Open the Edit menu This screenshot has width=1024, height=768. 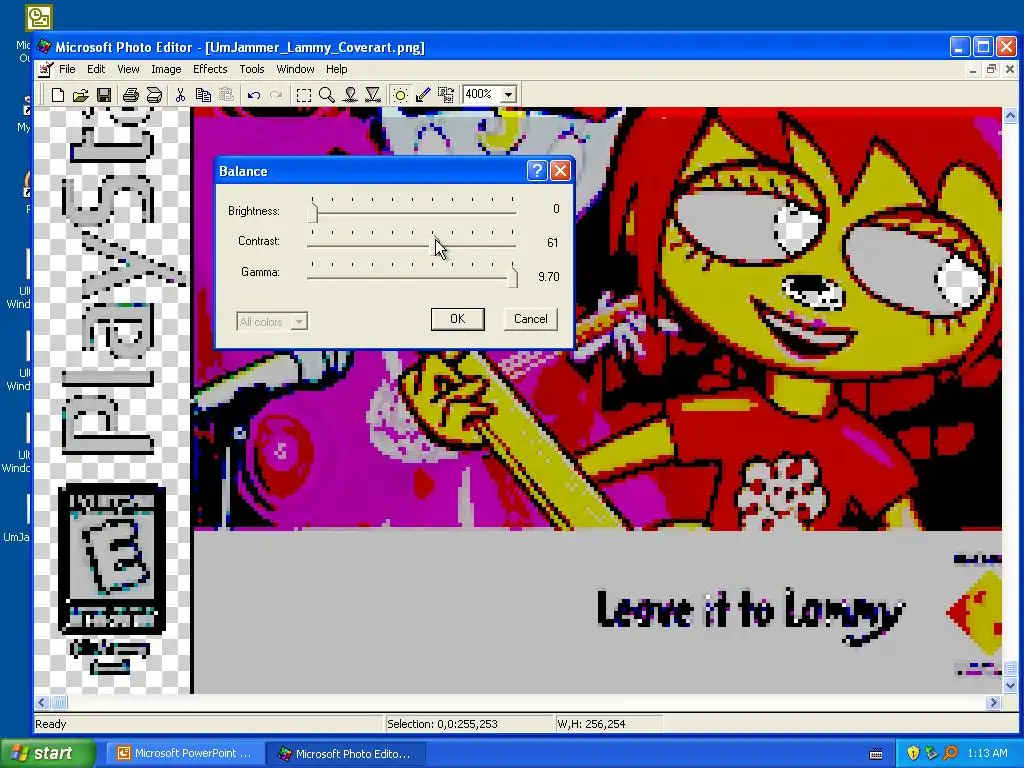pyautogui.click(x=96, y=69)
